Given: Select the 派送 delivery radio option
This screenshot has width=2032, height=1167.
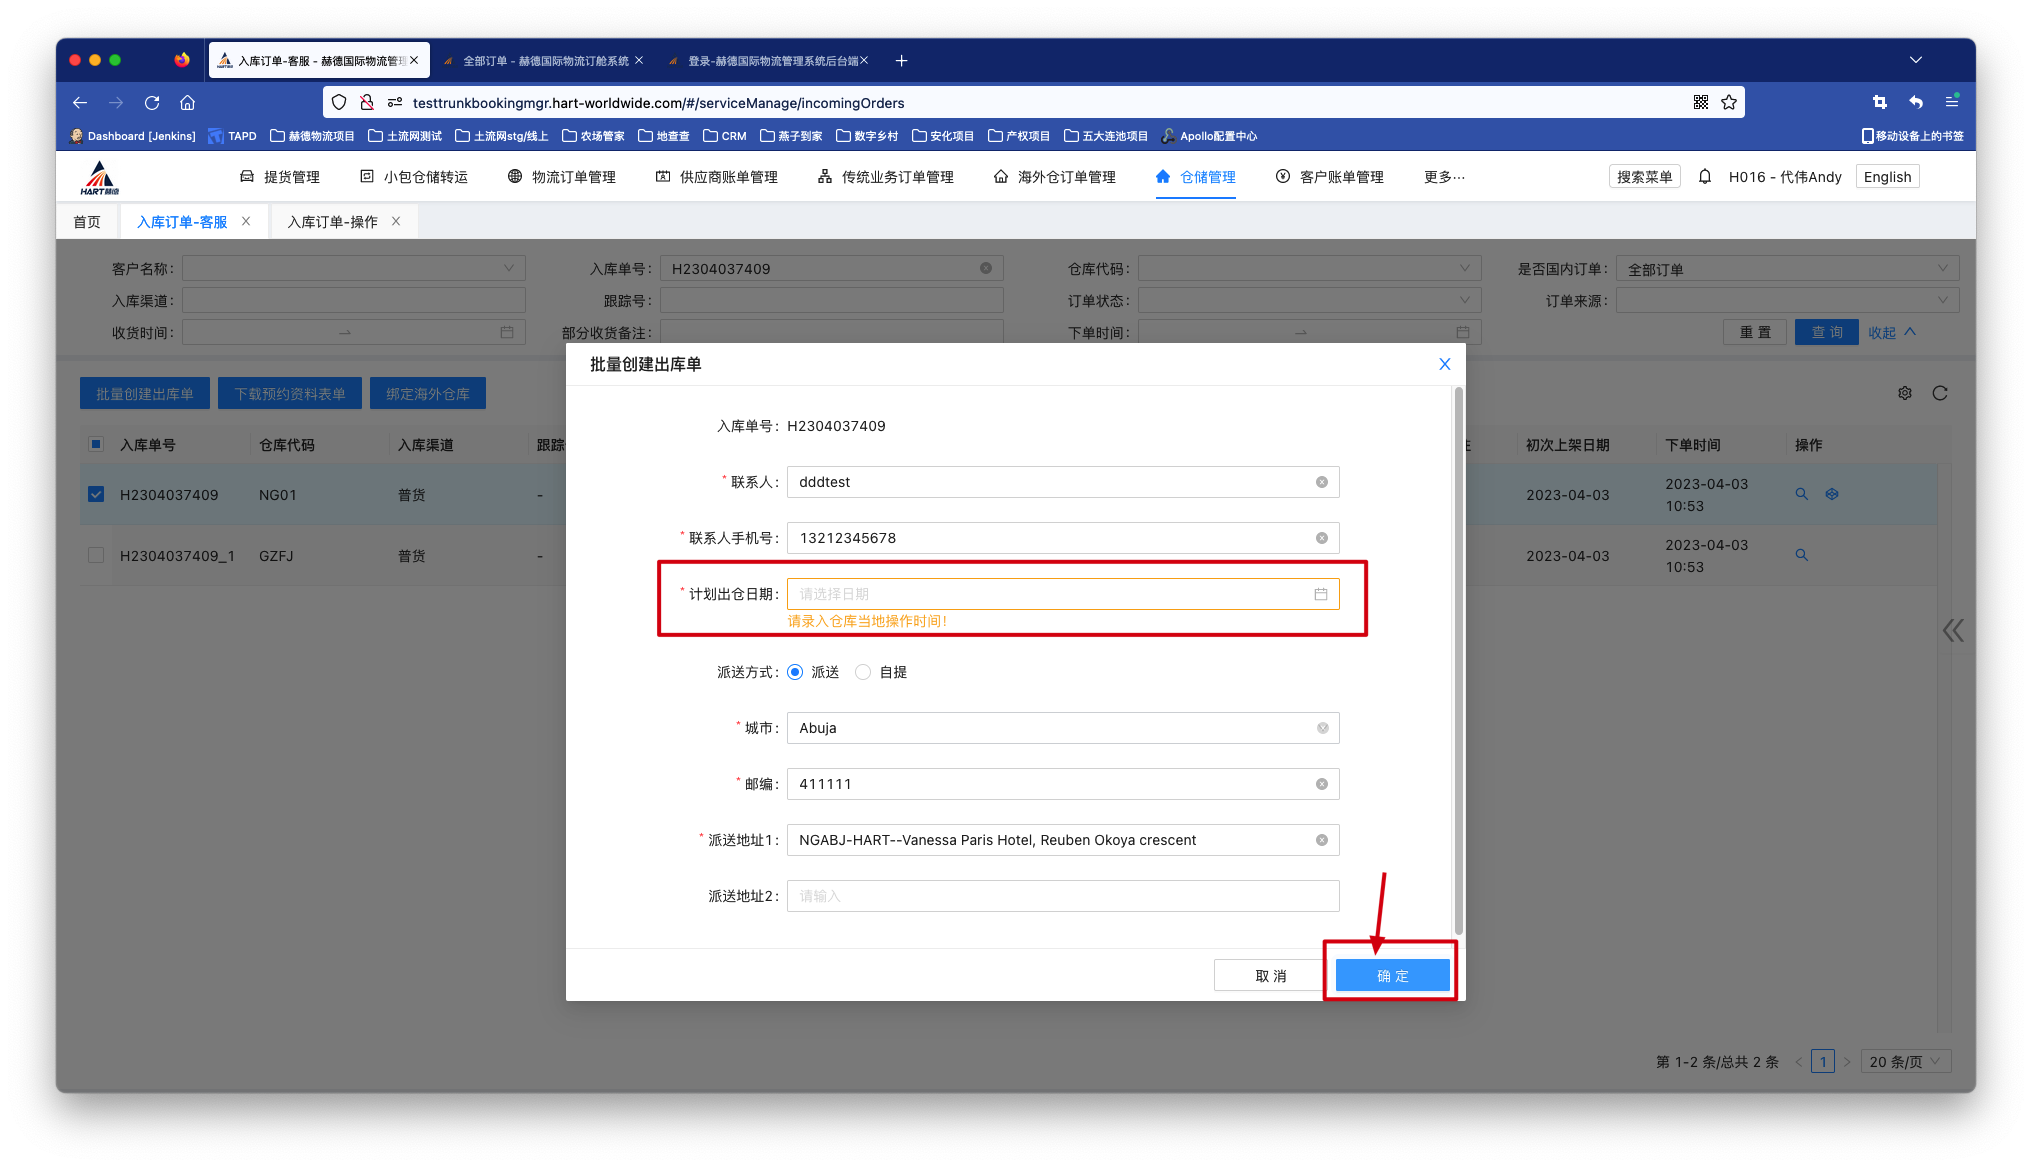Looking at the screenshot, I should [795, 672].
